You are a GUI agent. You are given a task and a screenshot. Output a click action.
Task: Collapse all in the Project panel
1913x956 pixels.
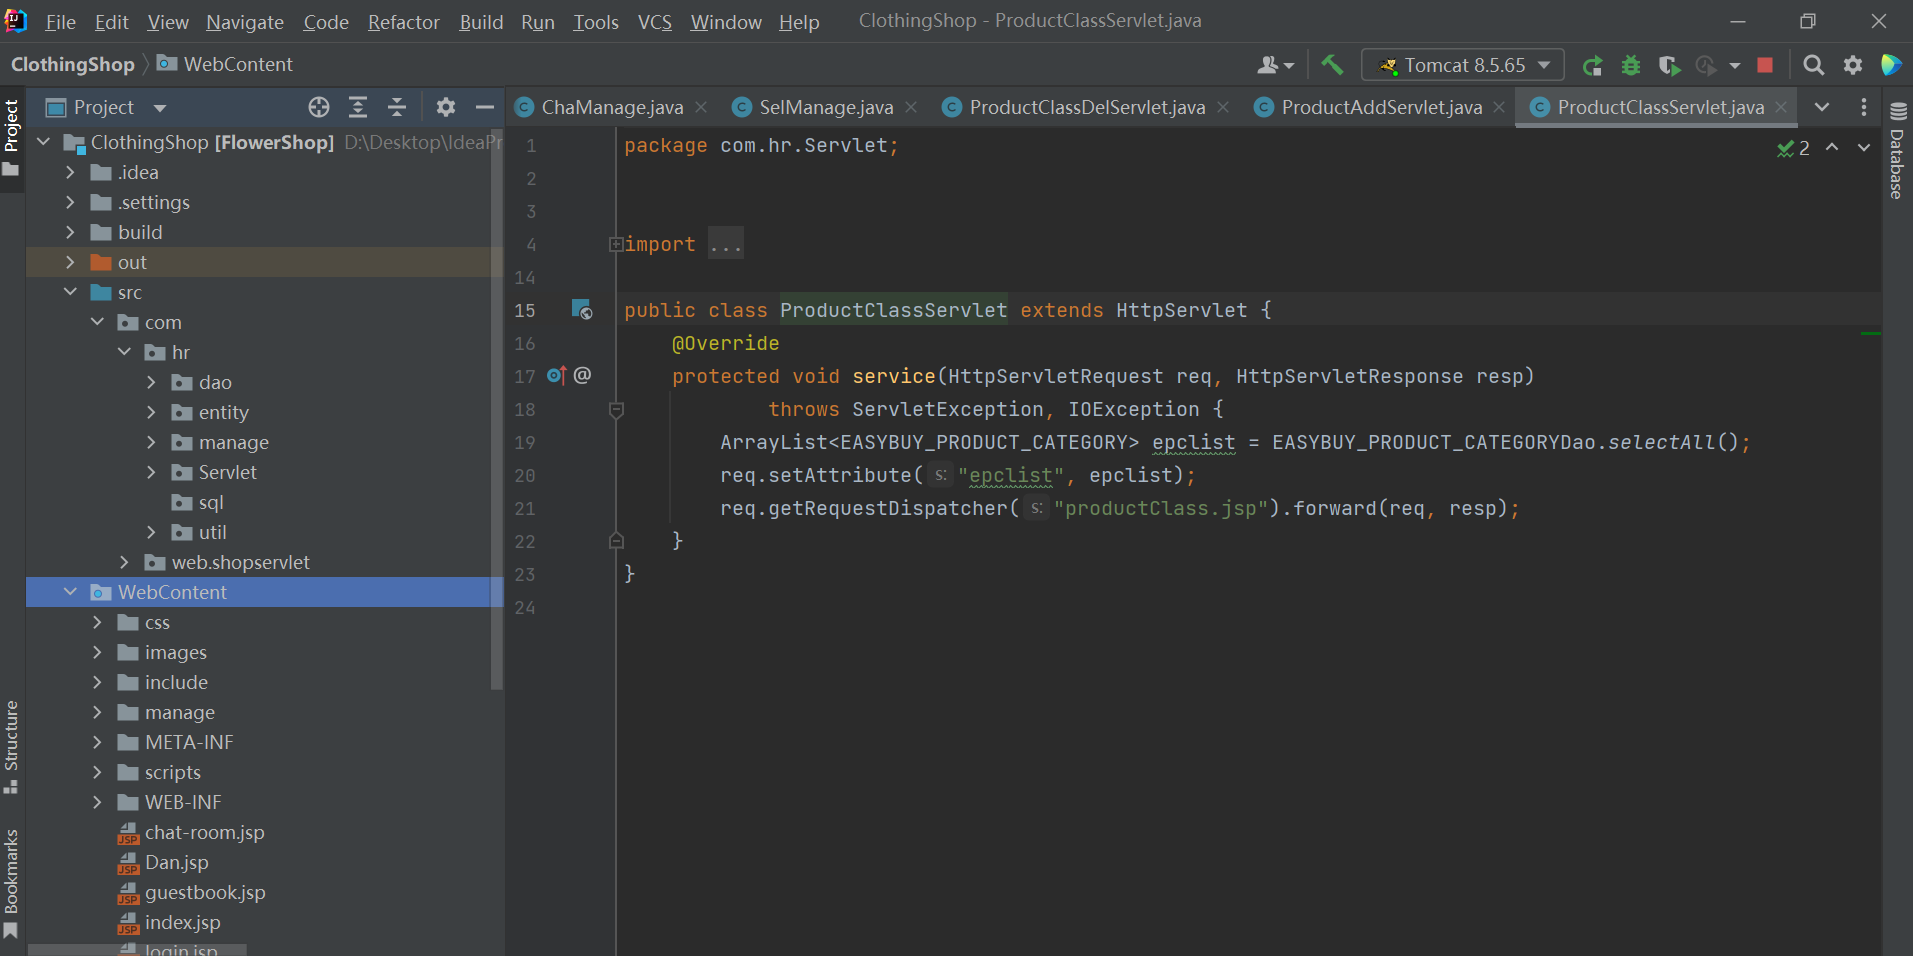pyautogui.click(x=397, y=107)
